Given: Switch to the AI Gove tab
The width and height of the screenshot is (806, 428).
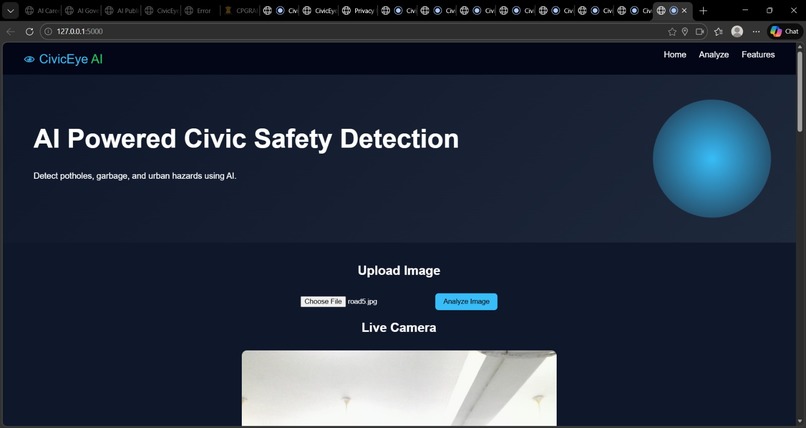Looking at the screenshot, I should click(x=82, y=10).
